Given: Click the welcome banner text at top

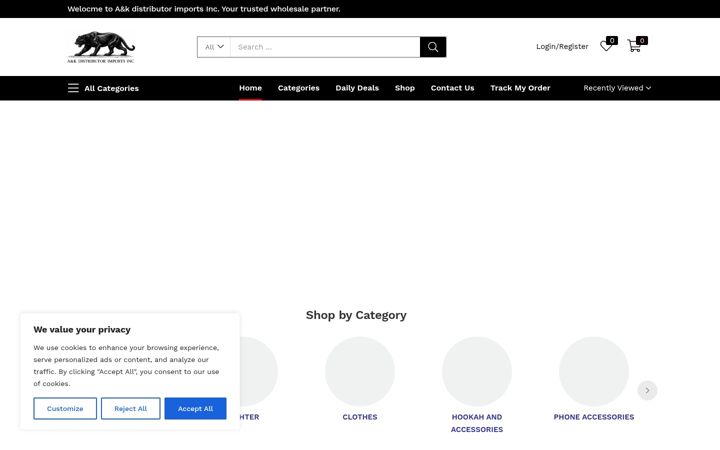Looking at the screenshot, I should 204,9.
